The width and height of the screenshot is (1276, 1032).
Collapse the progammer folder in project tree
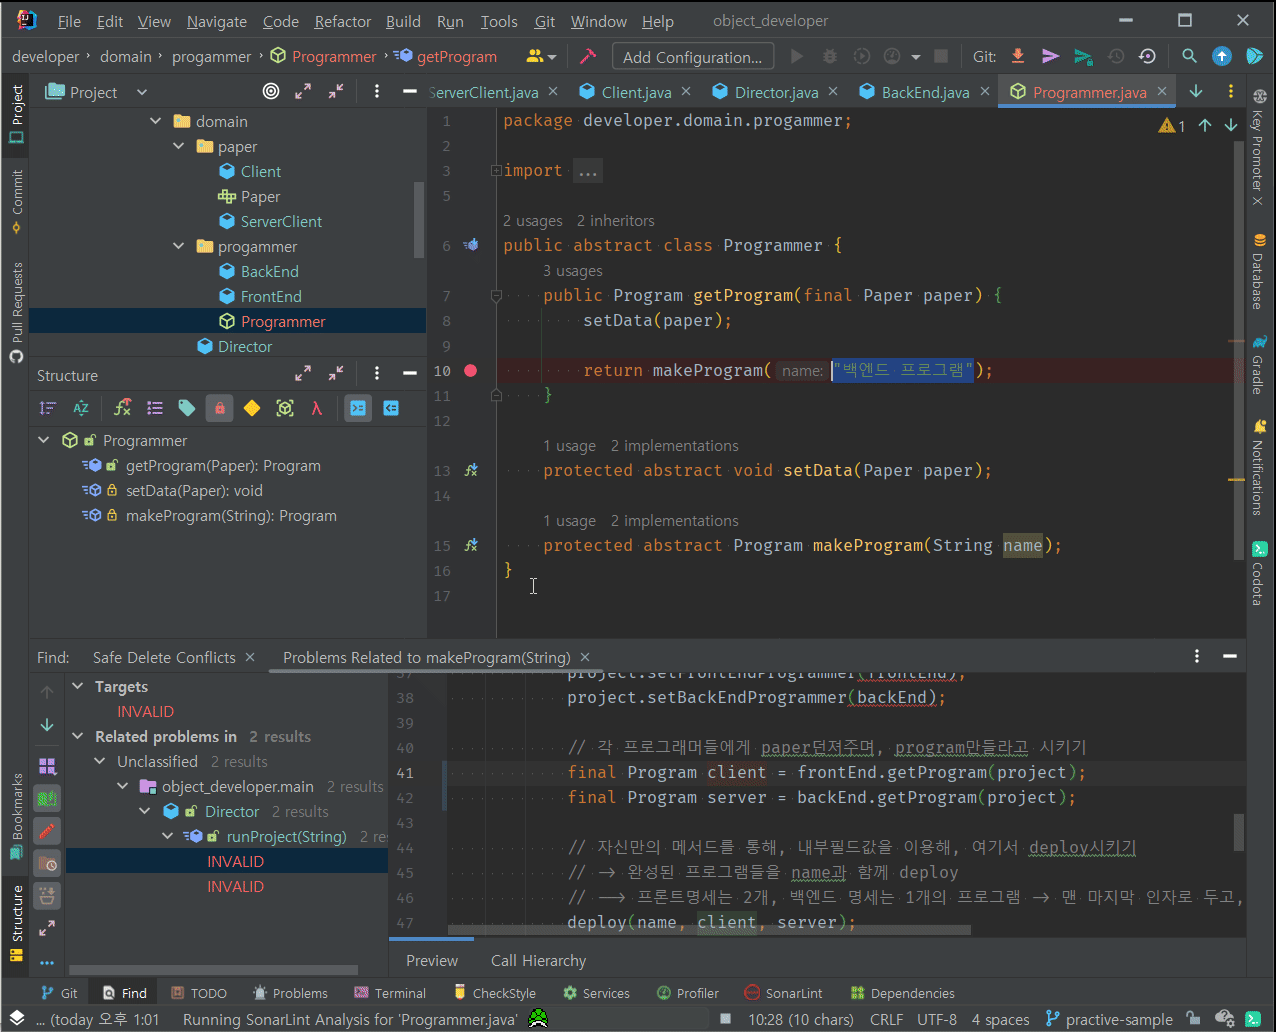[x=179, y=247]
